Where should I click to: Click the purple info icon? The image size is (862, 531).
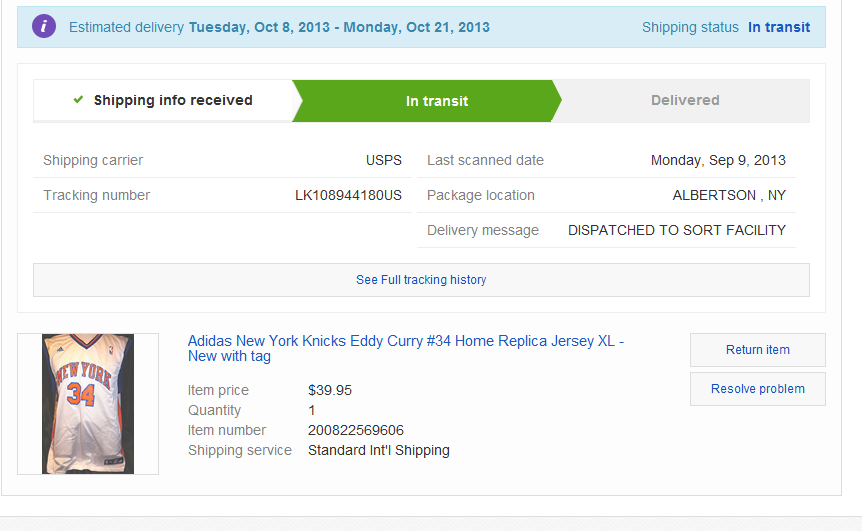pos(44,26)
